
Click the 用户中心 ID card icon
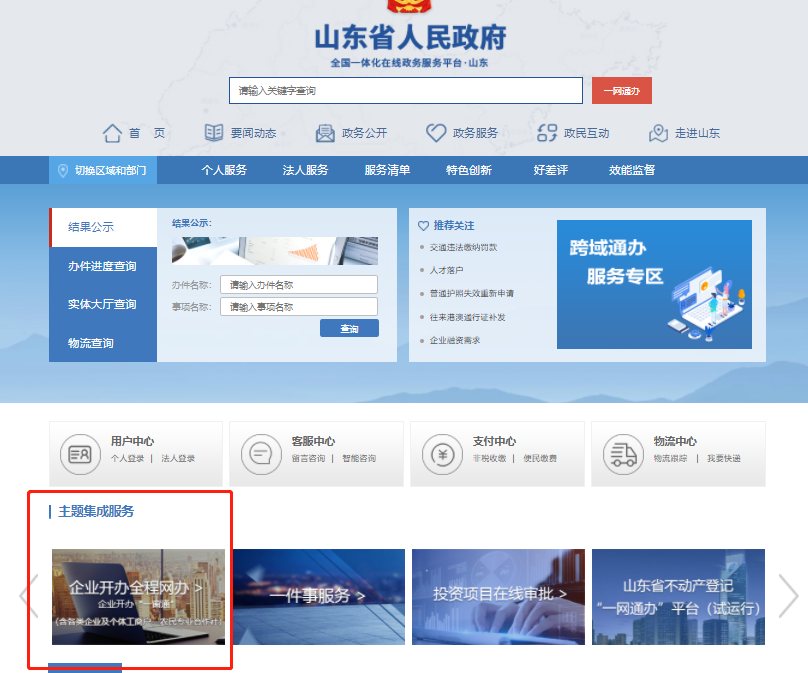(x=80, y=455)
